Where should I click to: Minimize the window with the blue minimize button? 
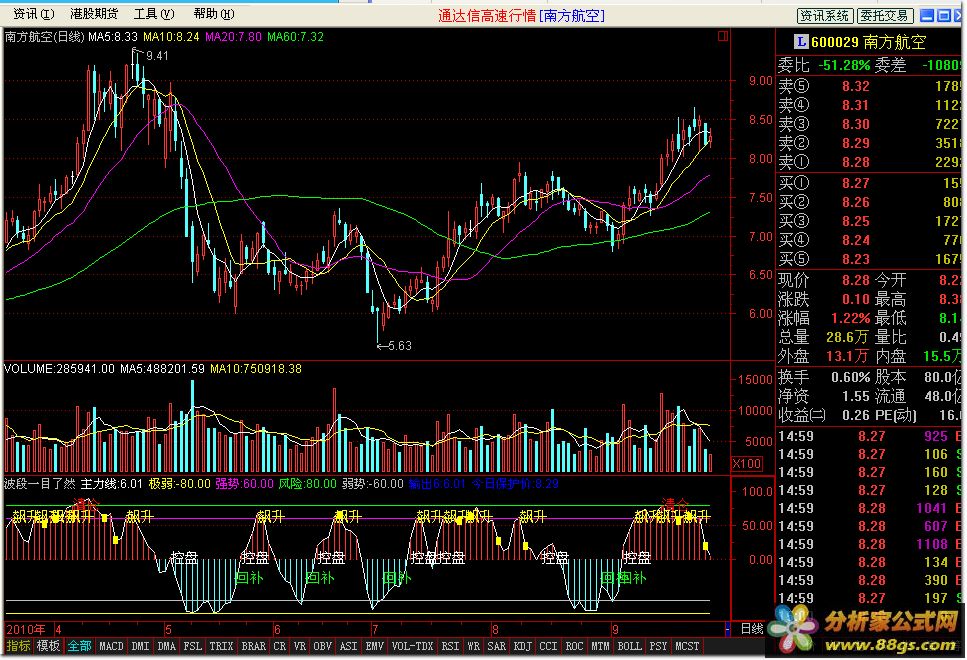927,15
